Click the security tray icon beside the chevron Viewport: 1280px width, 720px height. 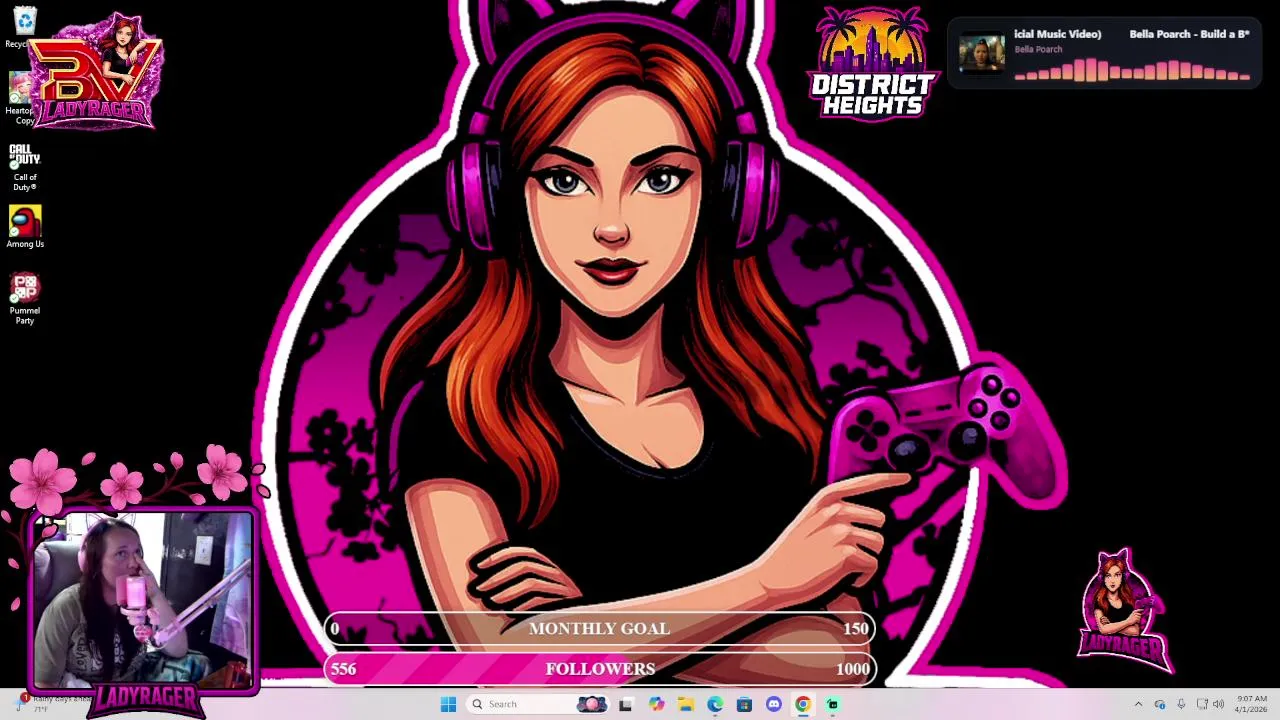tap(1160, 704)
